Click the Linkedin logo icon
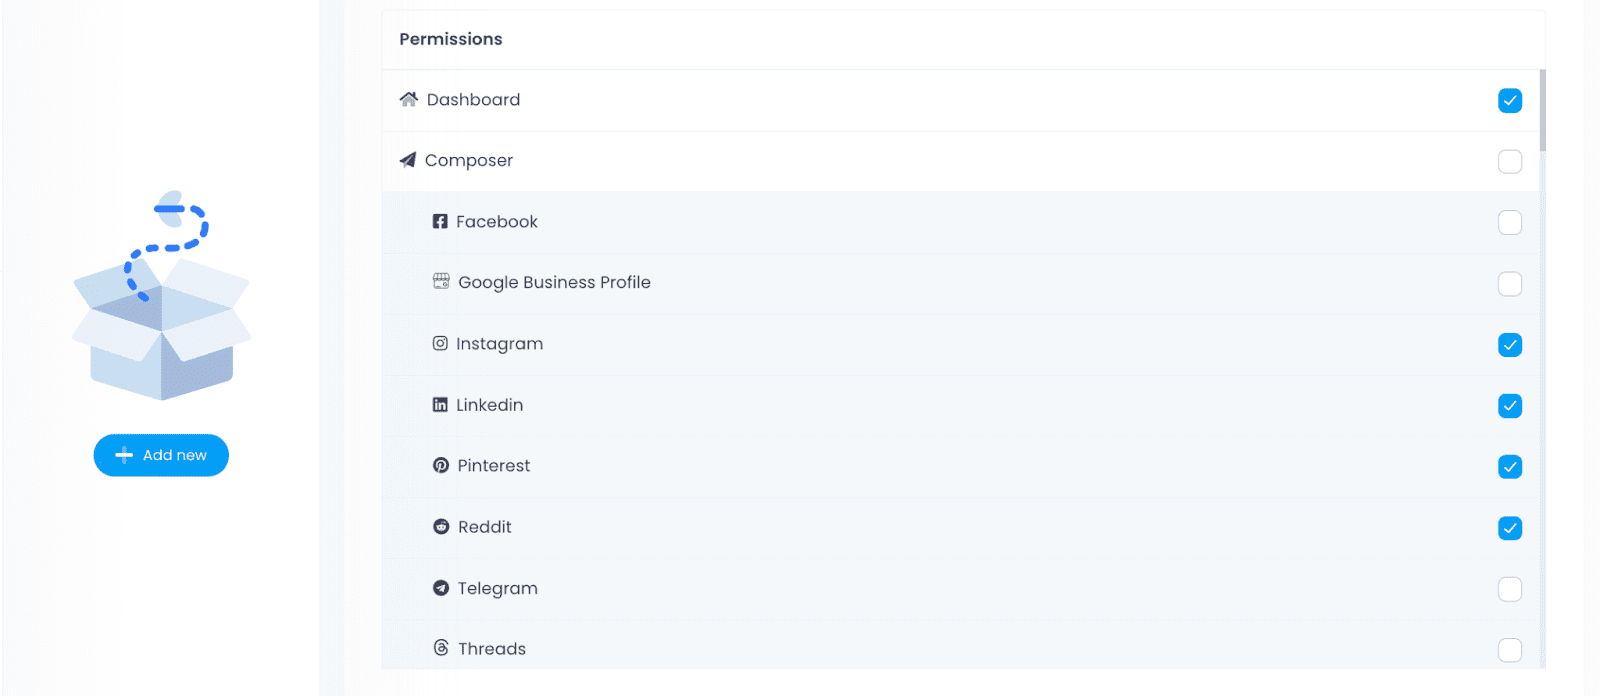The image size is (1600, 696). coord(440,404)
